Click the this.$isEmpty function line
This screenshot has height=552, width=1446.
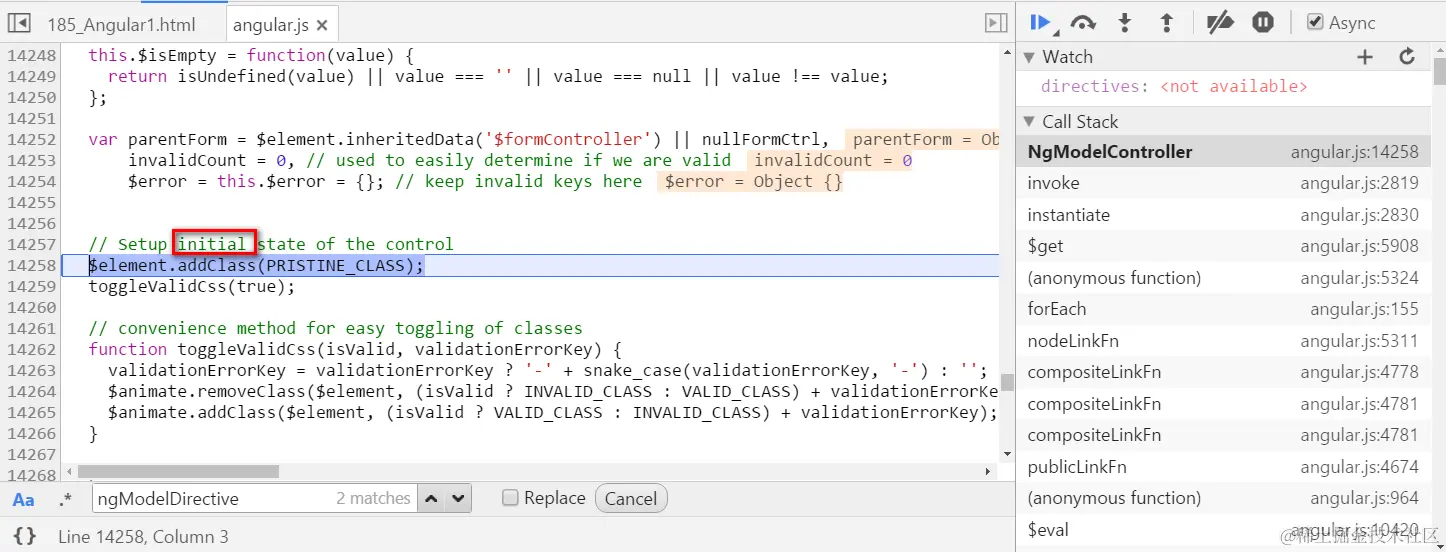[x=251, y=55]
